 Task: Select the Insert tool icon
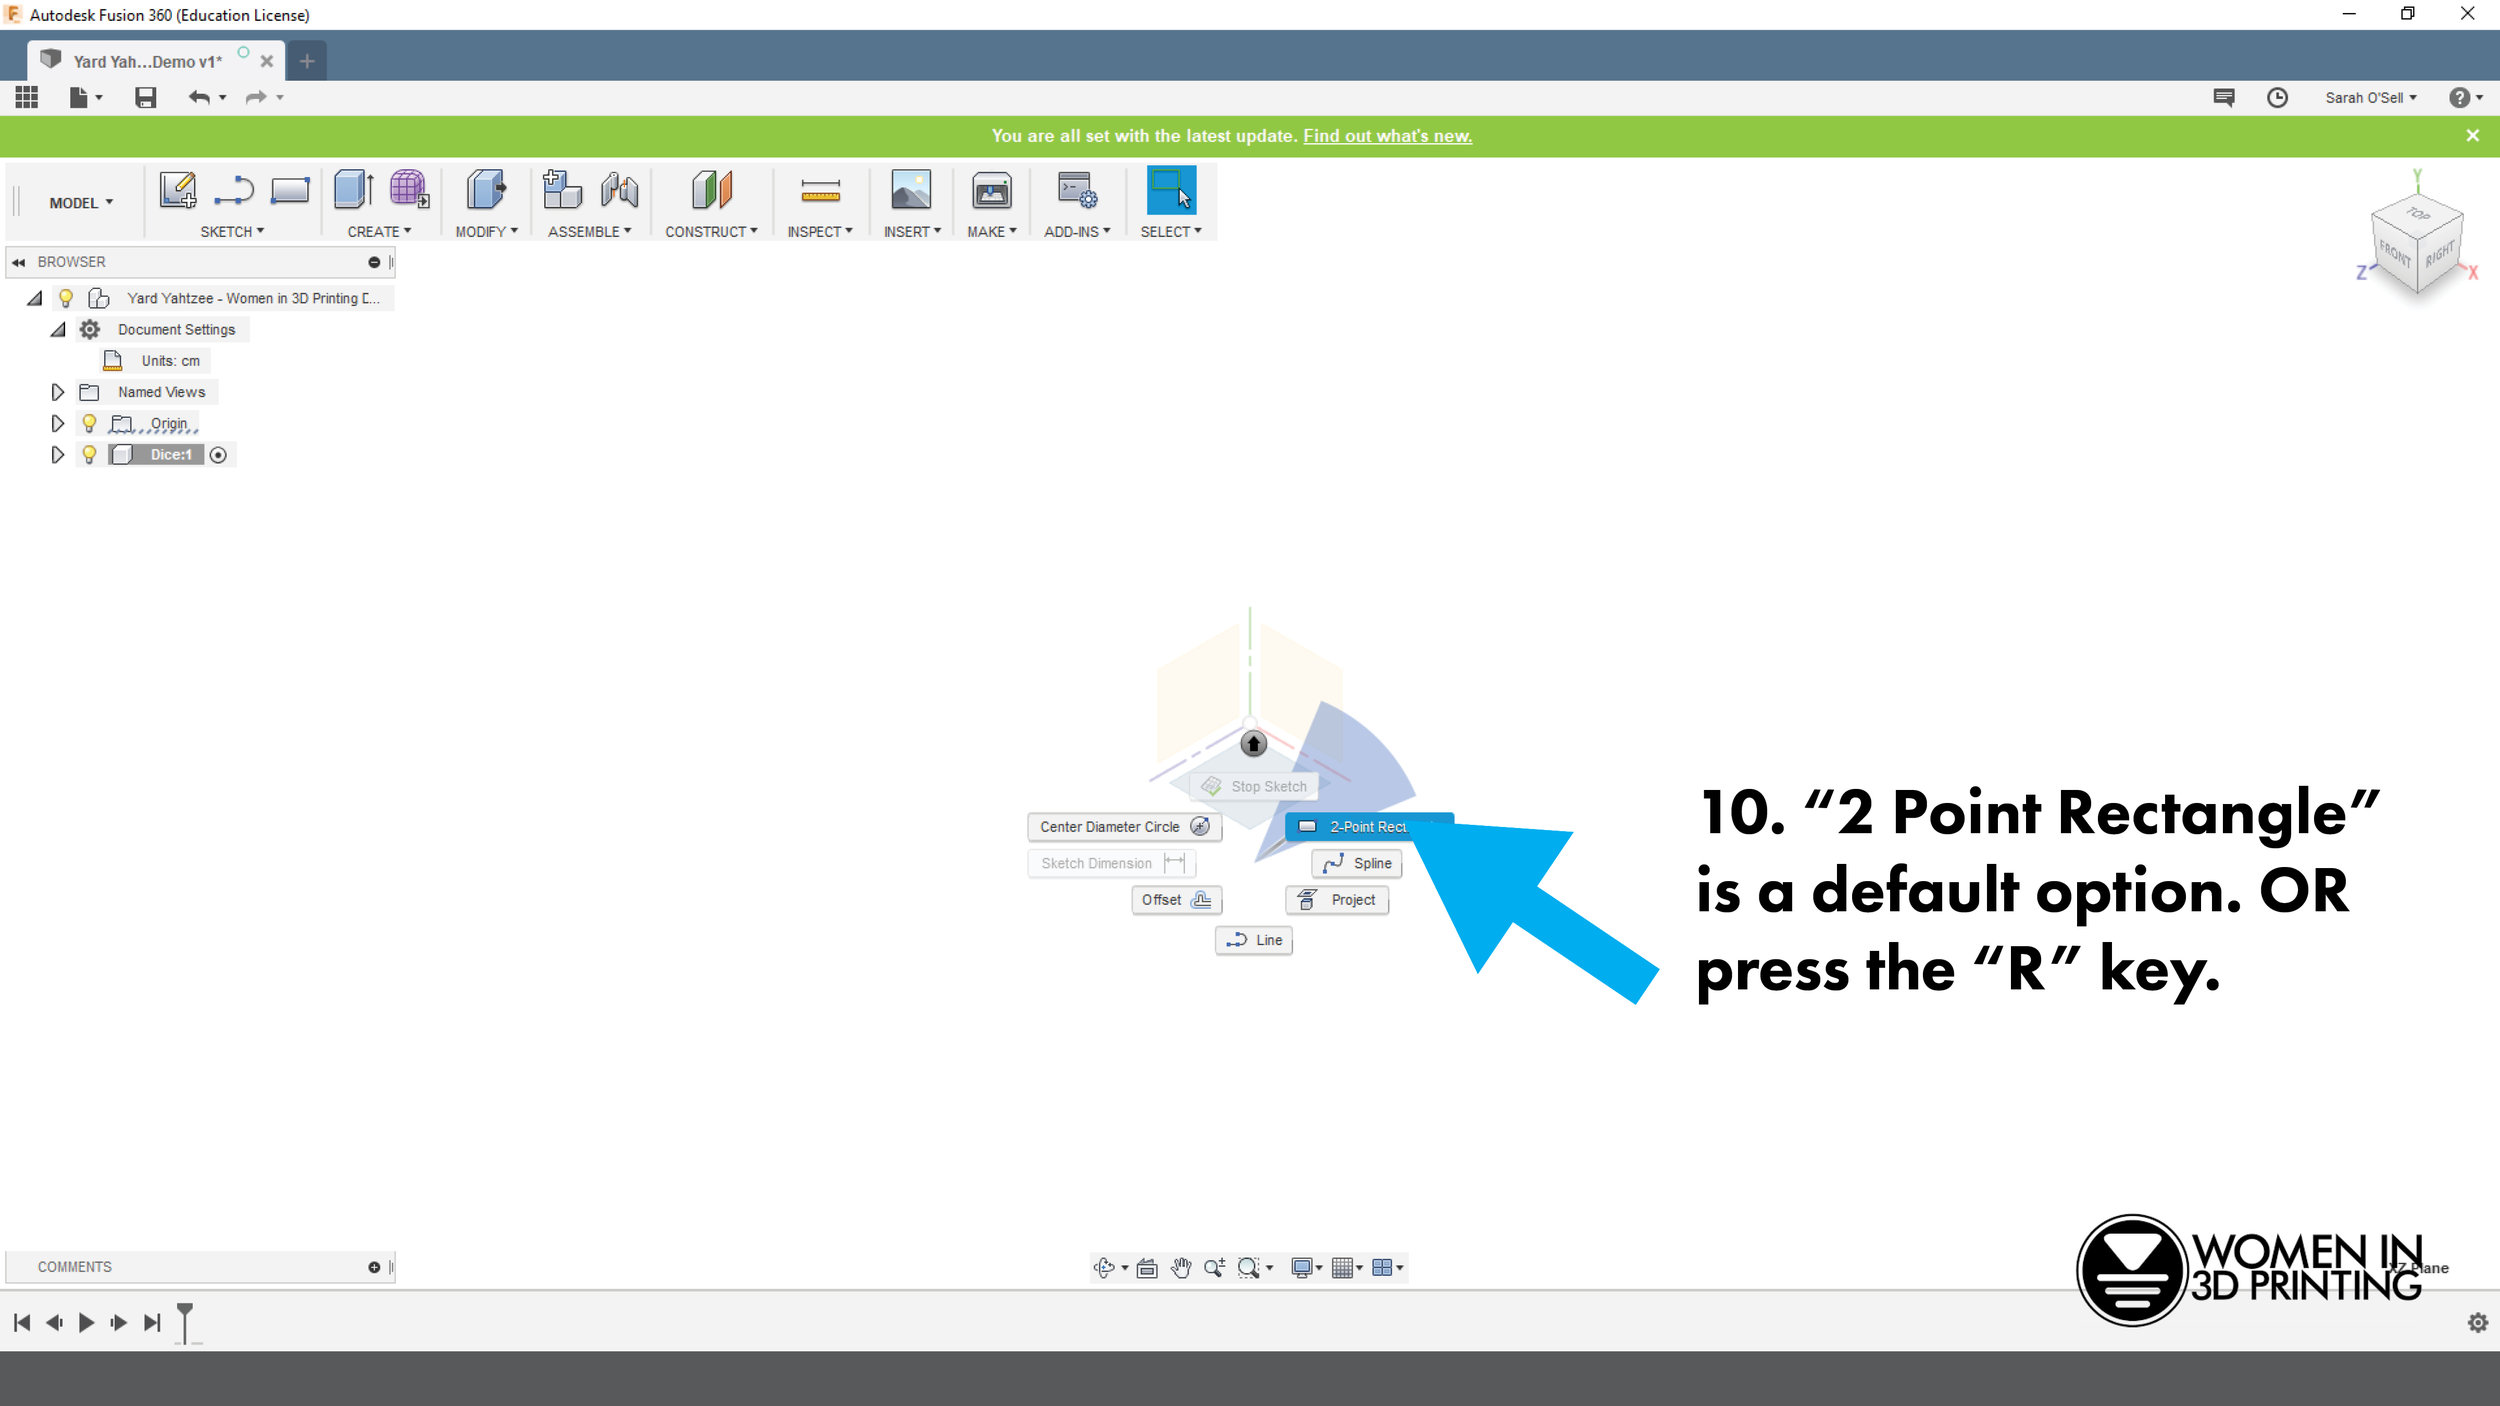pos(910,191)
